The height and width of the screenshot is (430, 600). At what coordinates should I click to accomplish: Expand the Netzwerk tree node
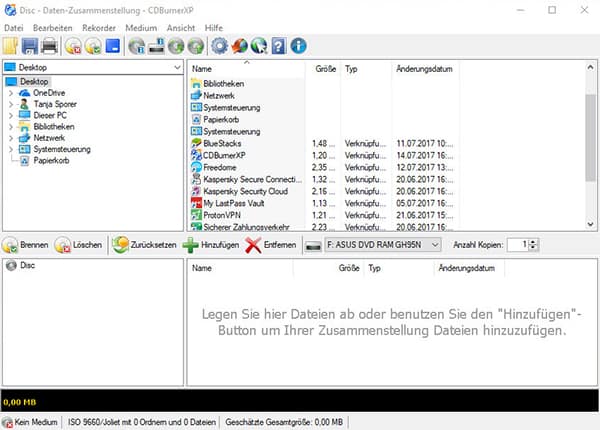coord(11,138)
